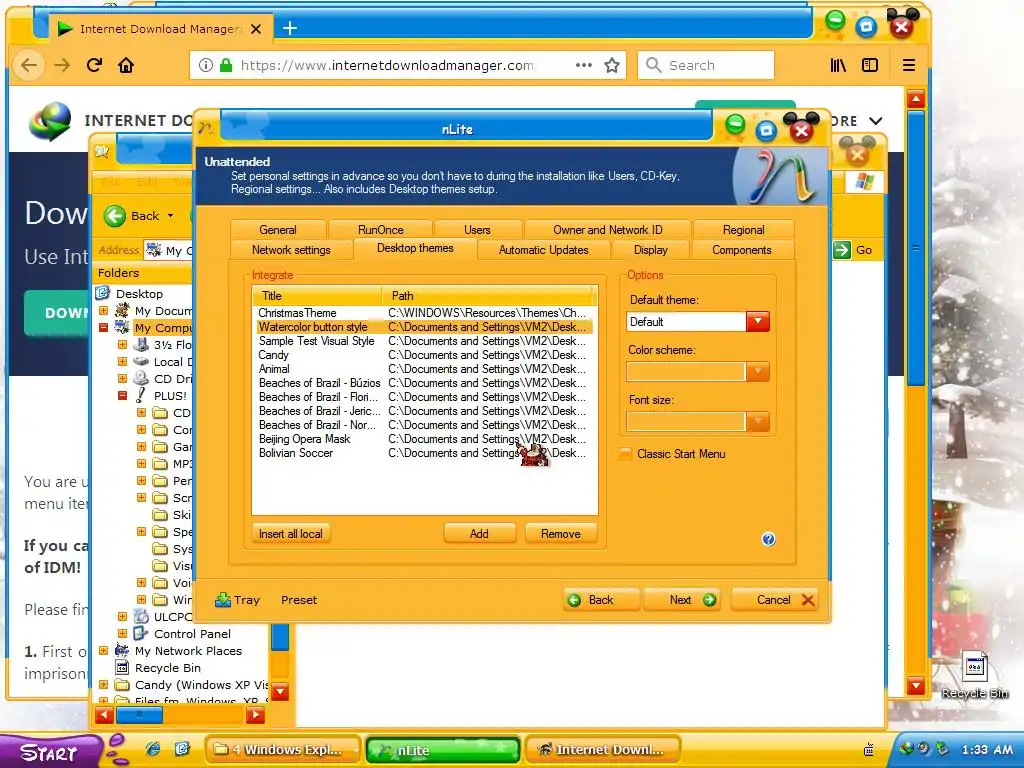Open the Explorer Back button dropdown arrow
Viewport: 1024px width, 768px height.
point(170,216)
